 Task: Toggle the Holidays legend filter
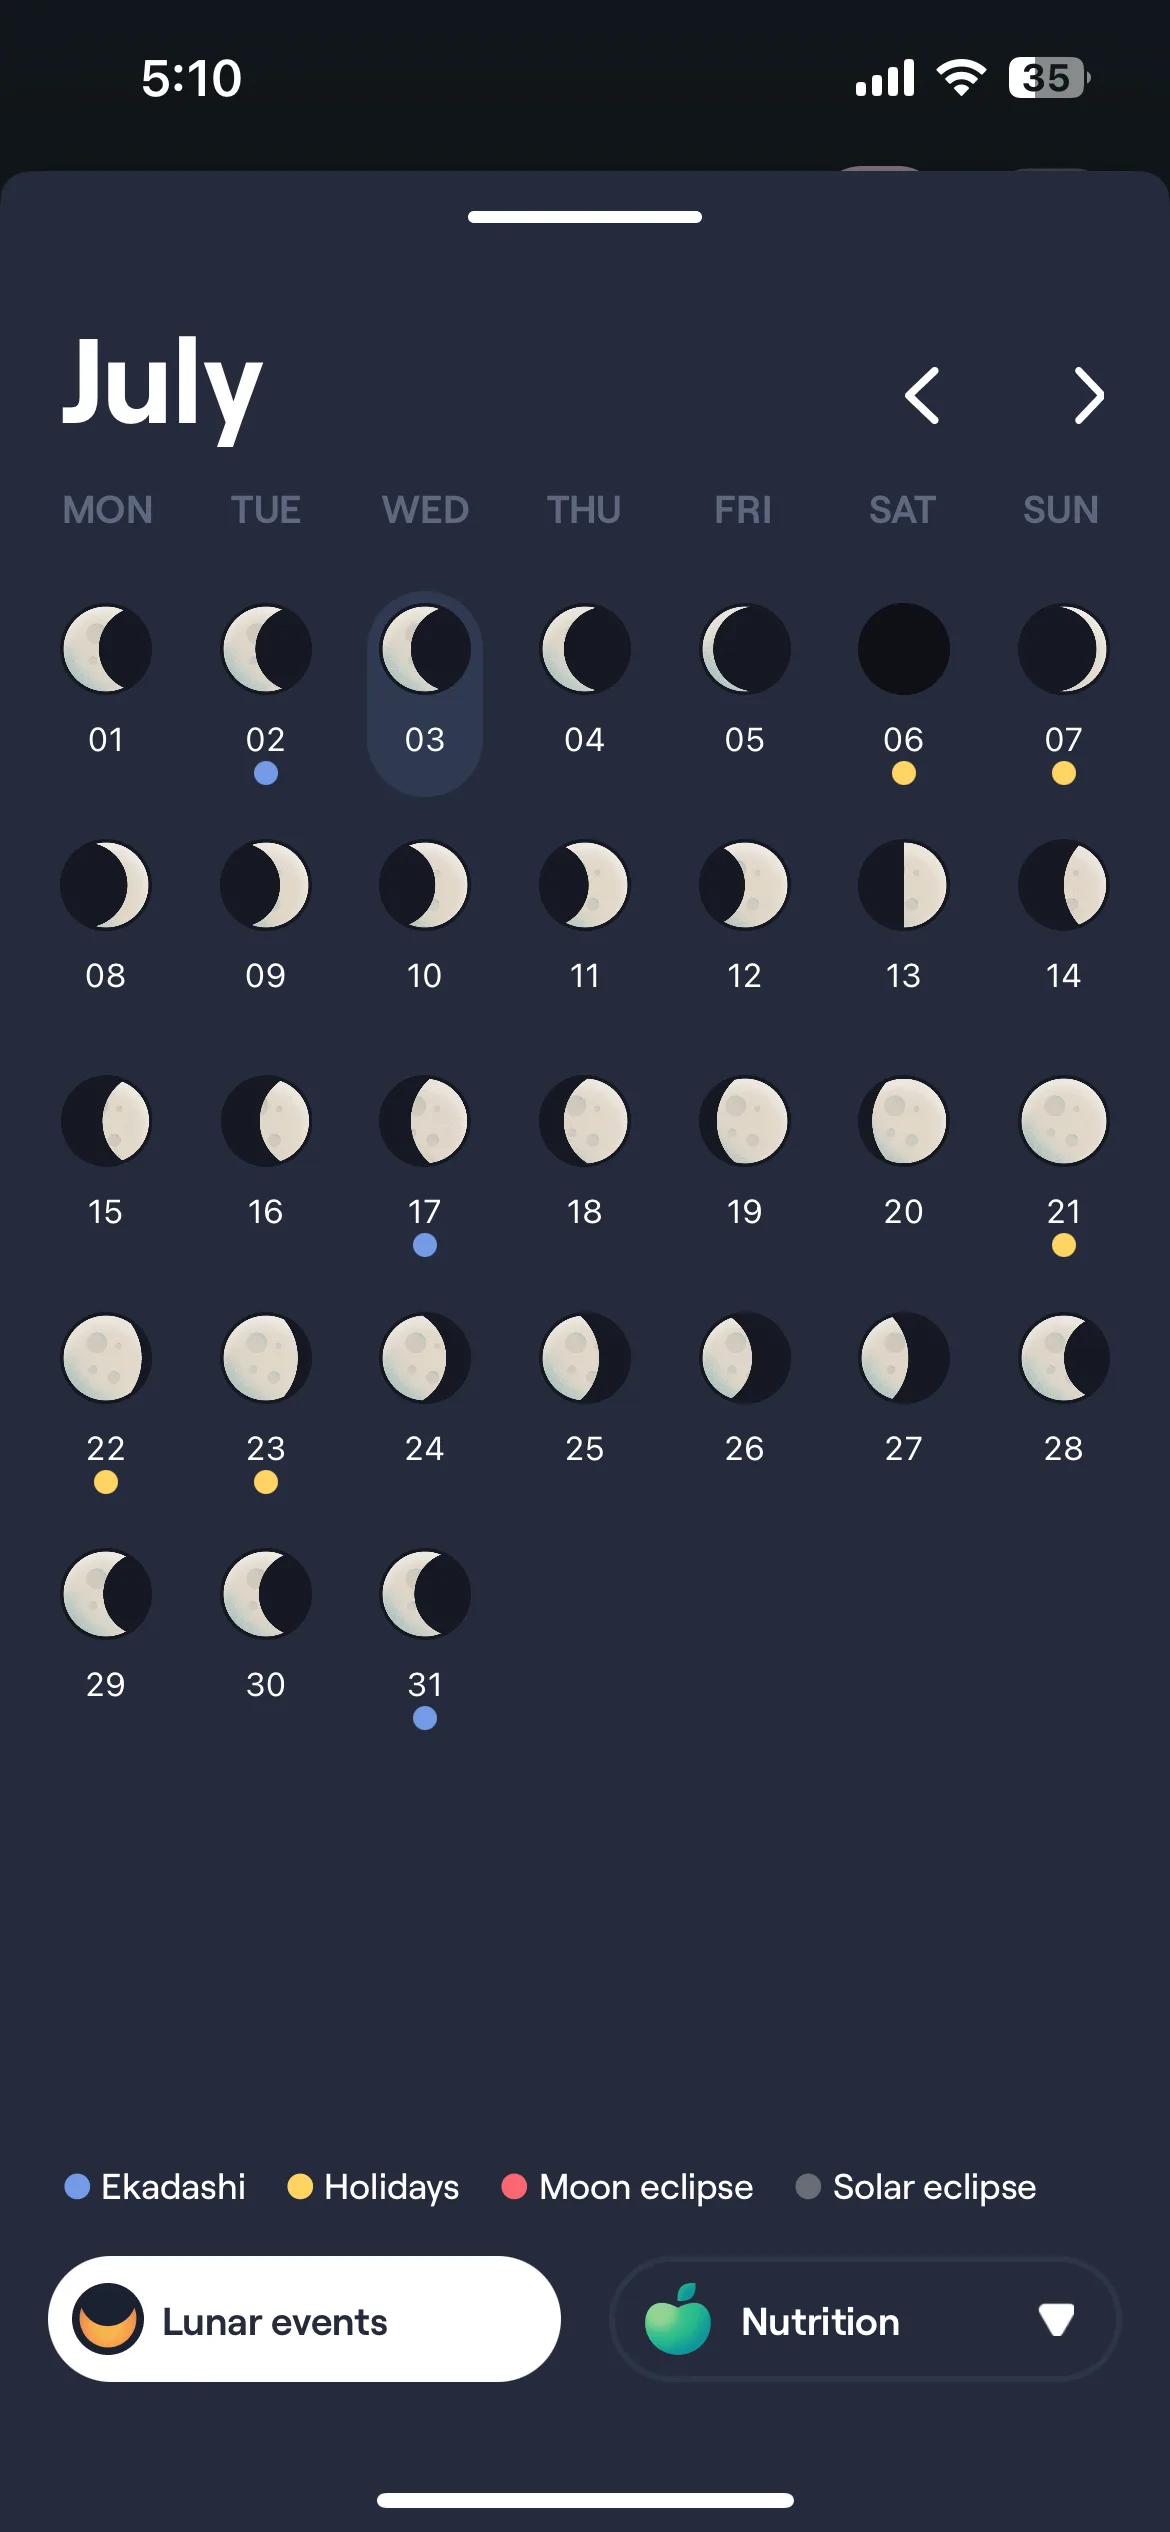pos(373,2187)
